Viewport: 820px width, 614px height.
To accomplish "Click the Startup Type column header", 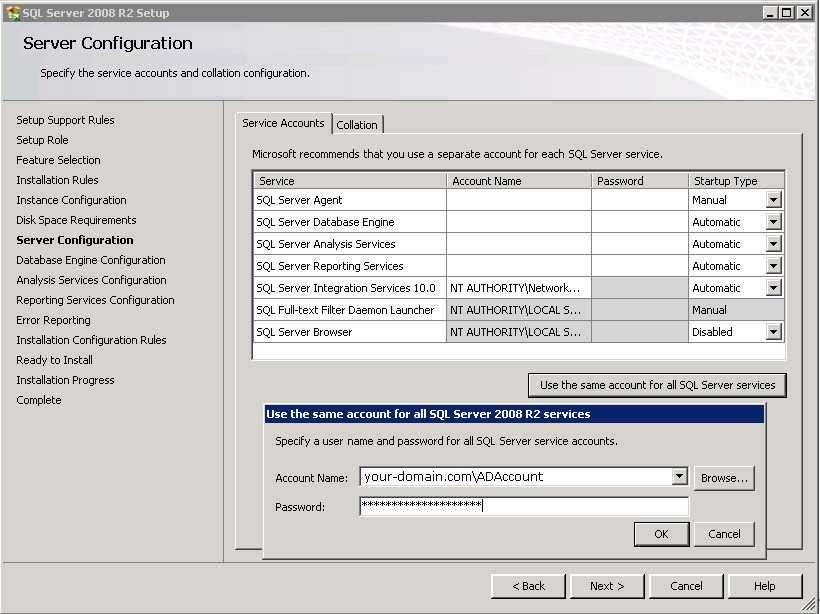I will 736,181.
